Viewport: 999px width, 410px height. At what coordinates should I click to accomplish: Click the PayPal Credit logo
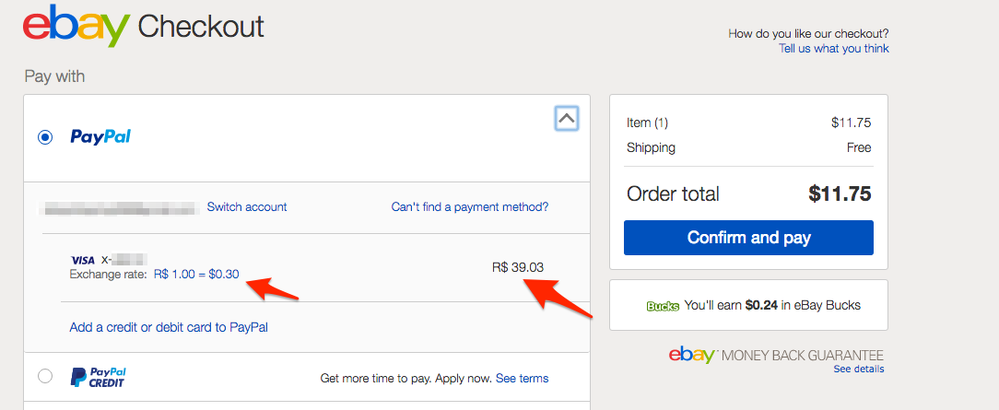pos(98,378)
